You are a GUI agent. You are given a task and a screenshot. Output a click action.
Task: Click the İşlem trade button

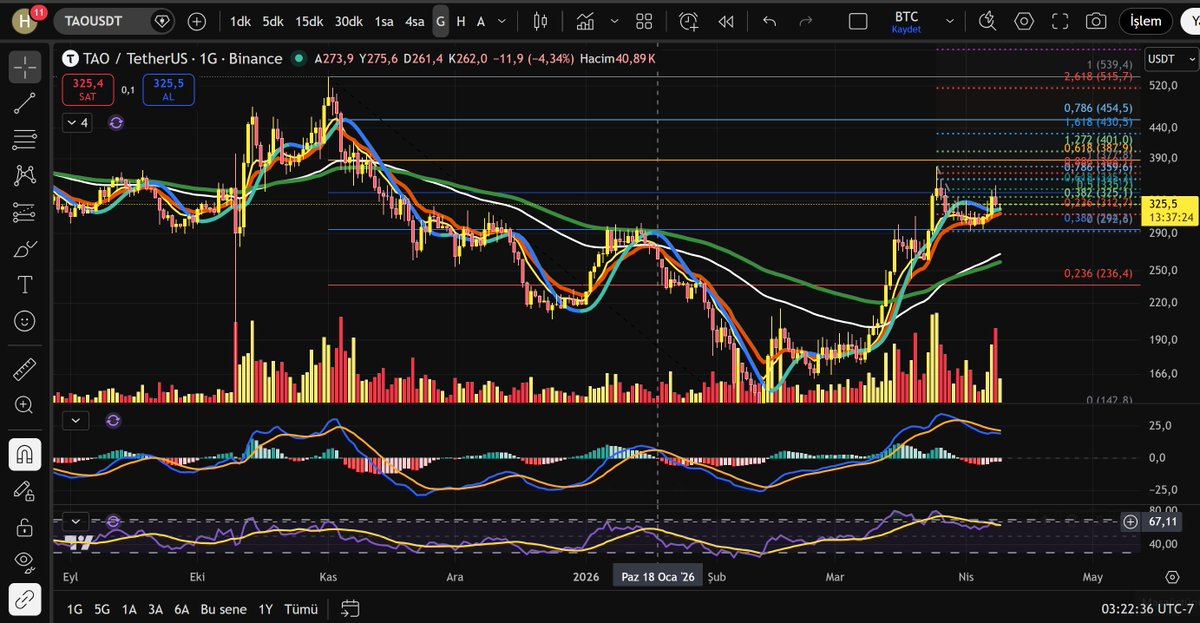point(1146,21)
